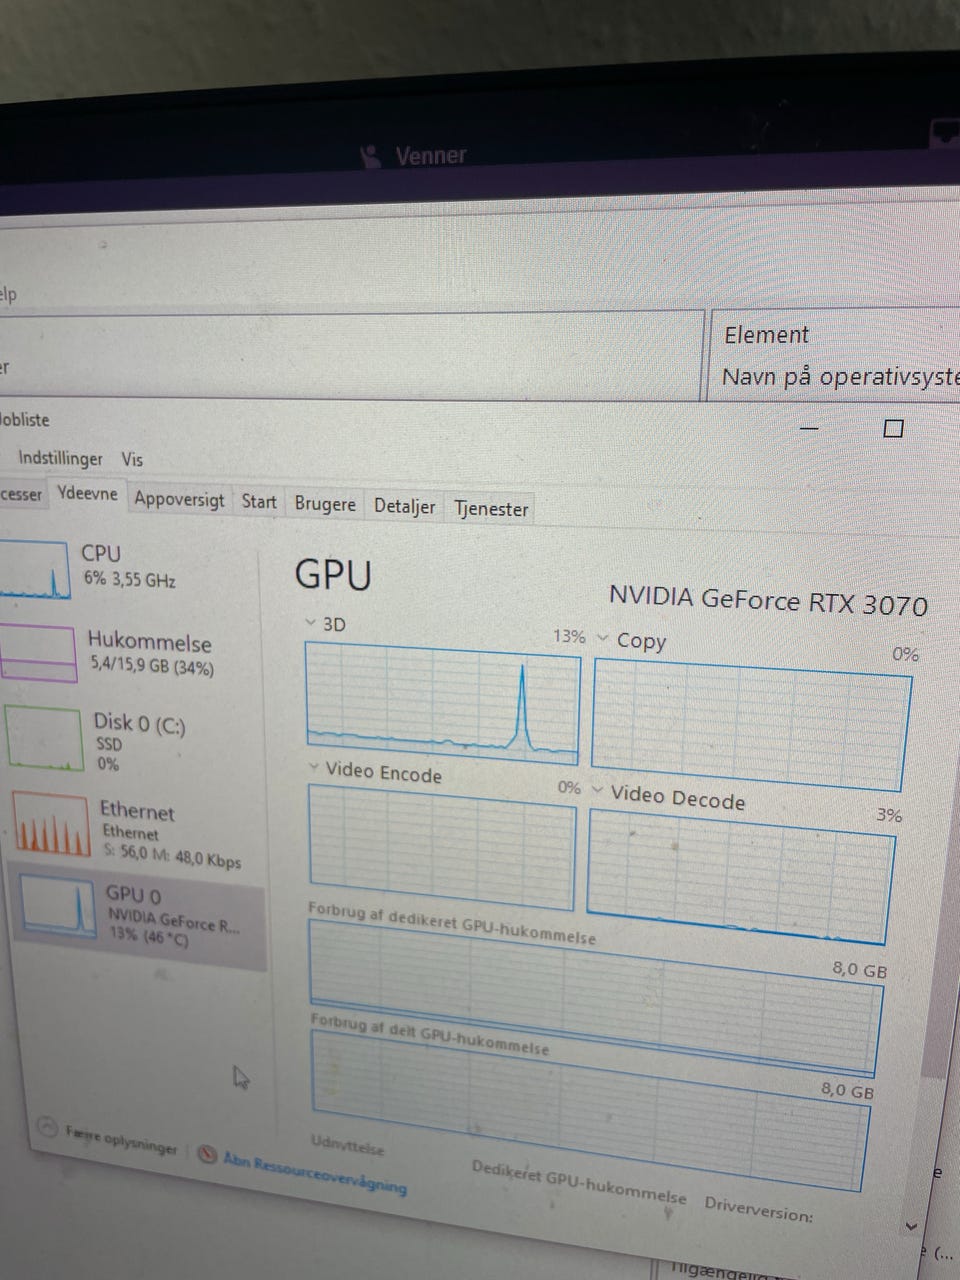The width and height of the screenshot is (960, 1280).
Task: Click the Driverversion label
Action: 758,1208
